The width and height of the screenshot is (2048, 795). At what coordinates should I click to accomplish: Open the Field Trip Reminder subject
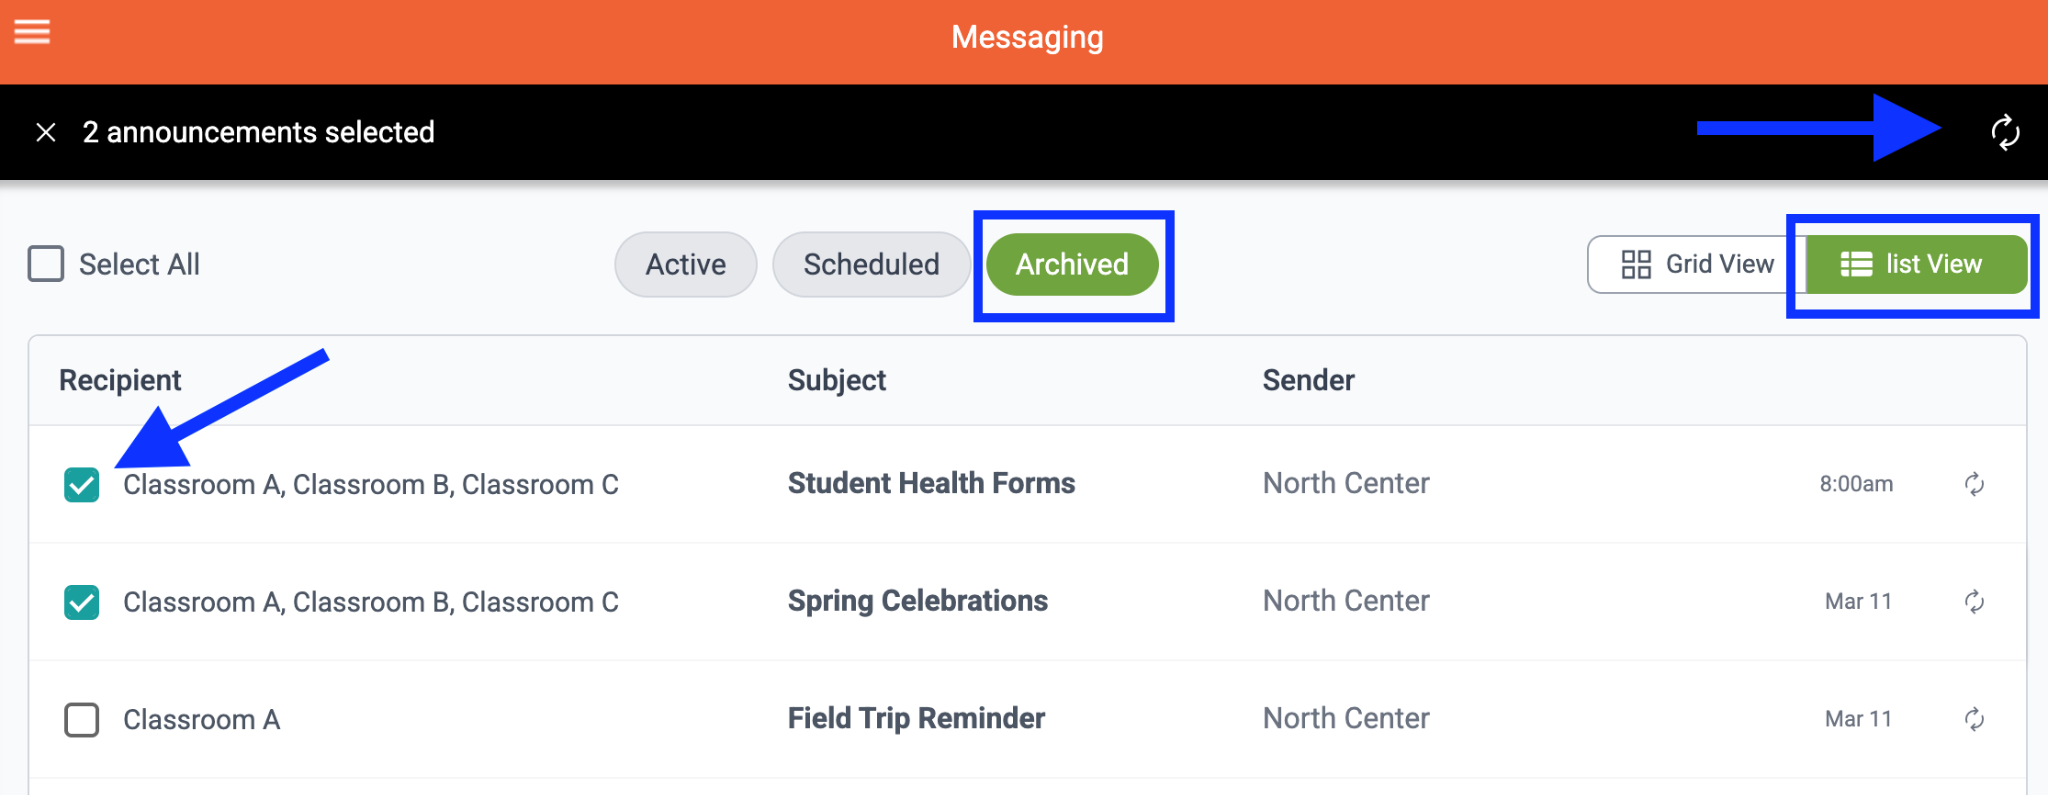click(916, 718)
